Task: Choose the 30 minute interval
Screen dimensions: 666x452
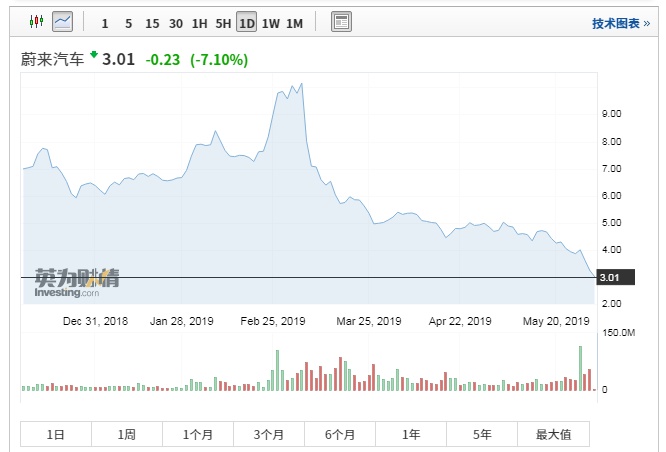Action: coord(176,22)
